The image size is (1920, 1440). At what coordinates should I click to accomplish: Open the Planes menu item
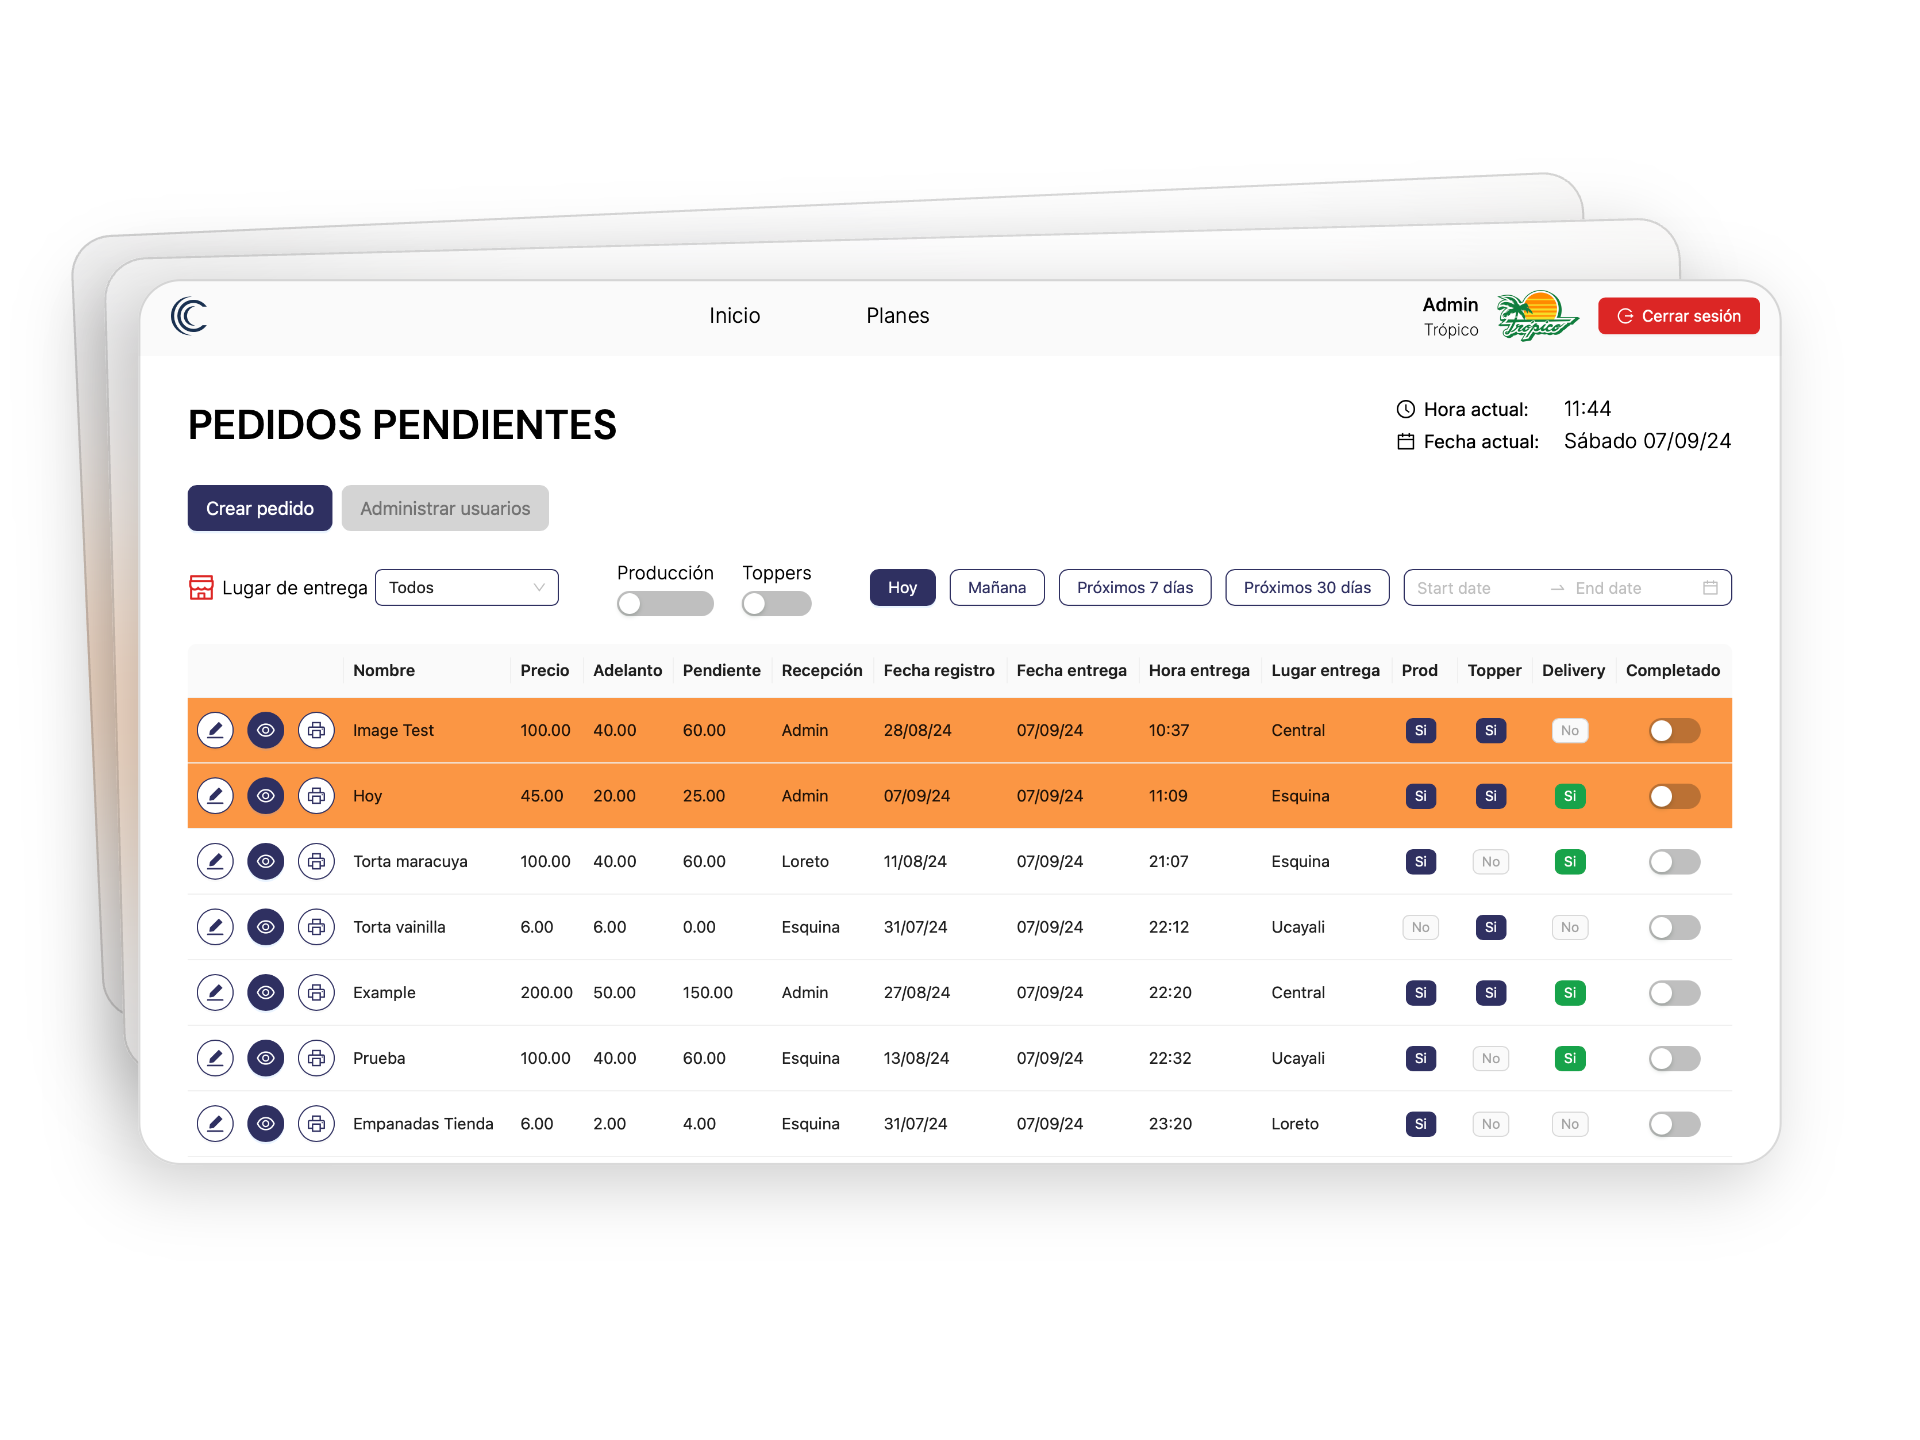(897, 316)
